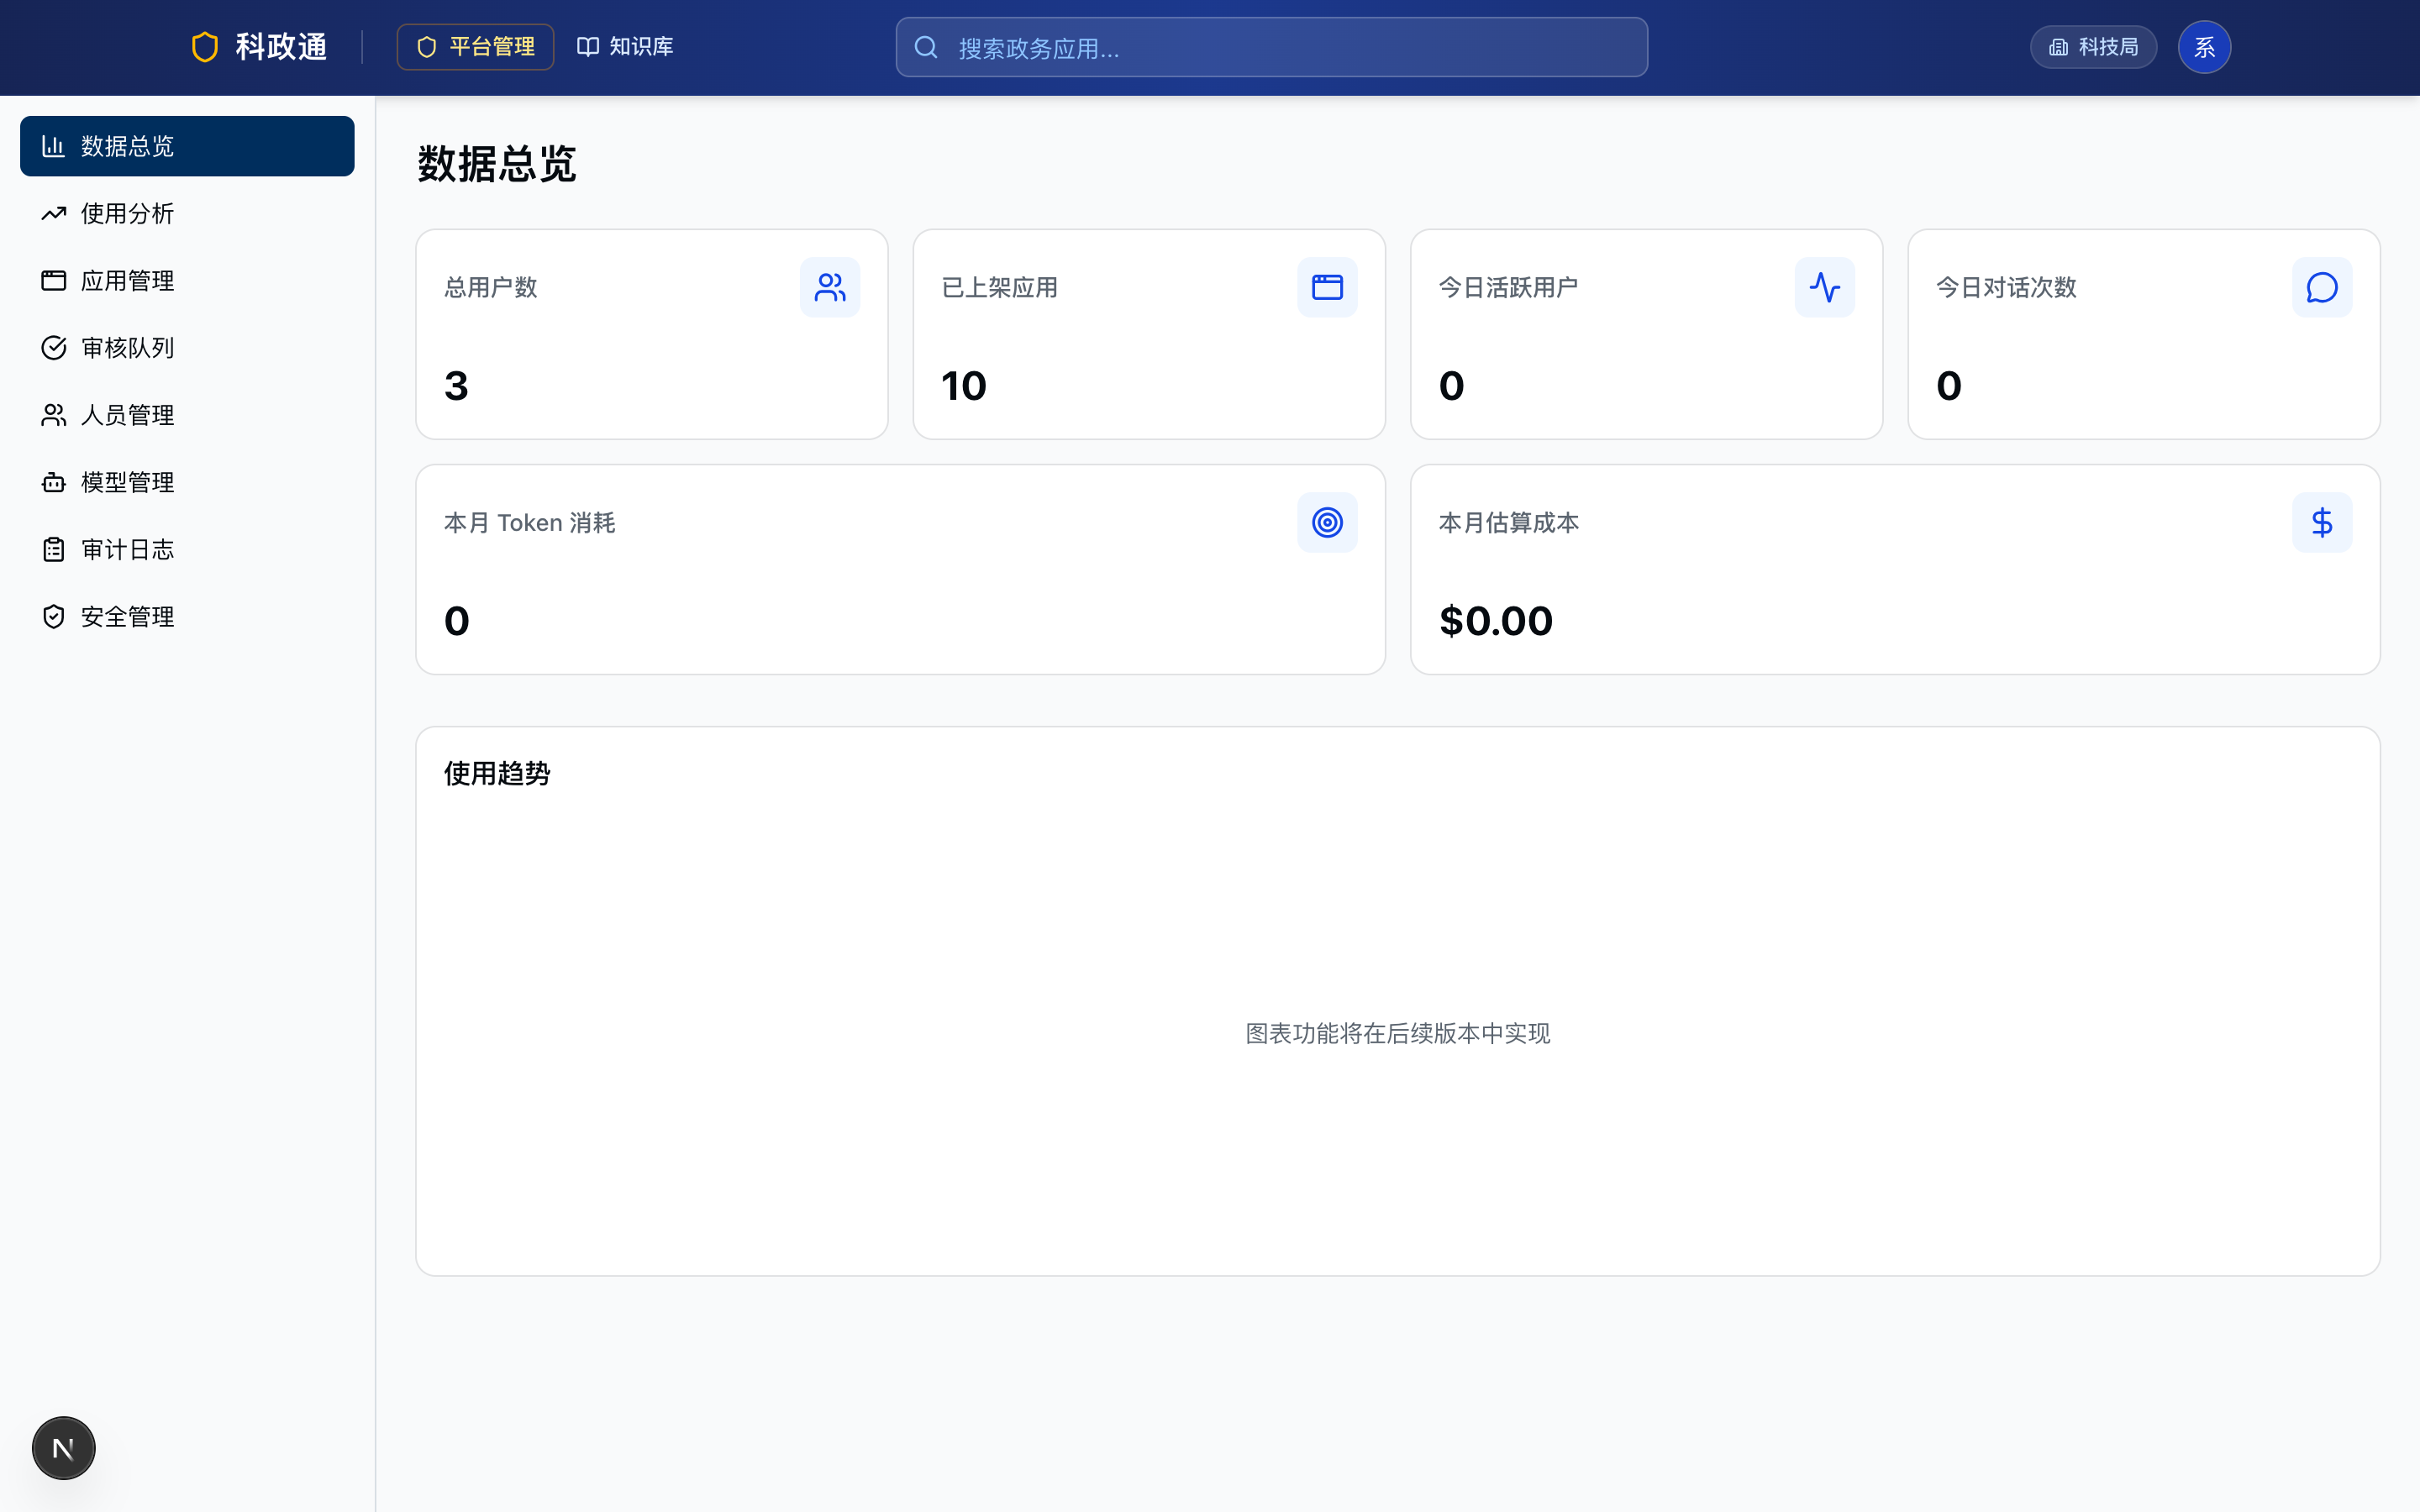Image resolution: width=2420 pixels, height=1512 pixels.
Task: Open 模型管理 in the sidebar
Action: click(x=187, y=482)
